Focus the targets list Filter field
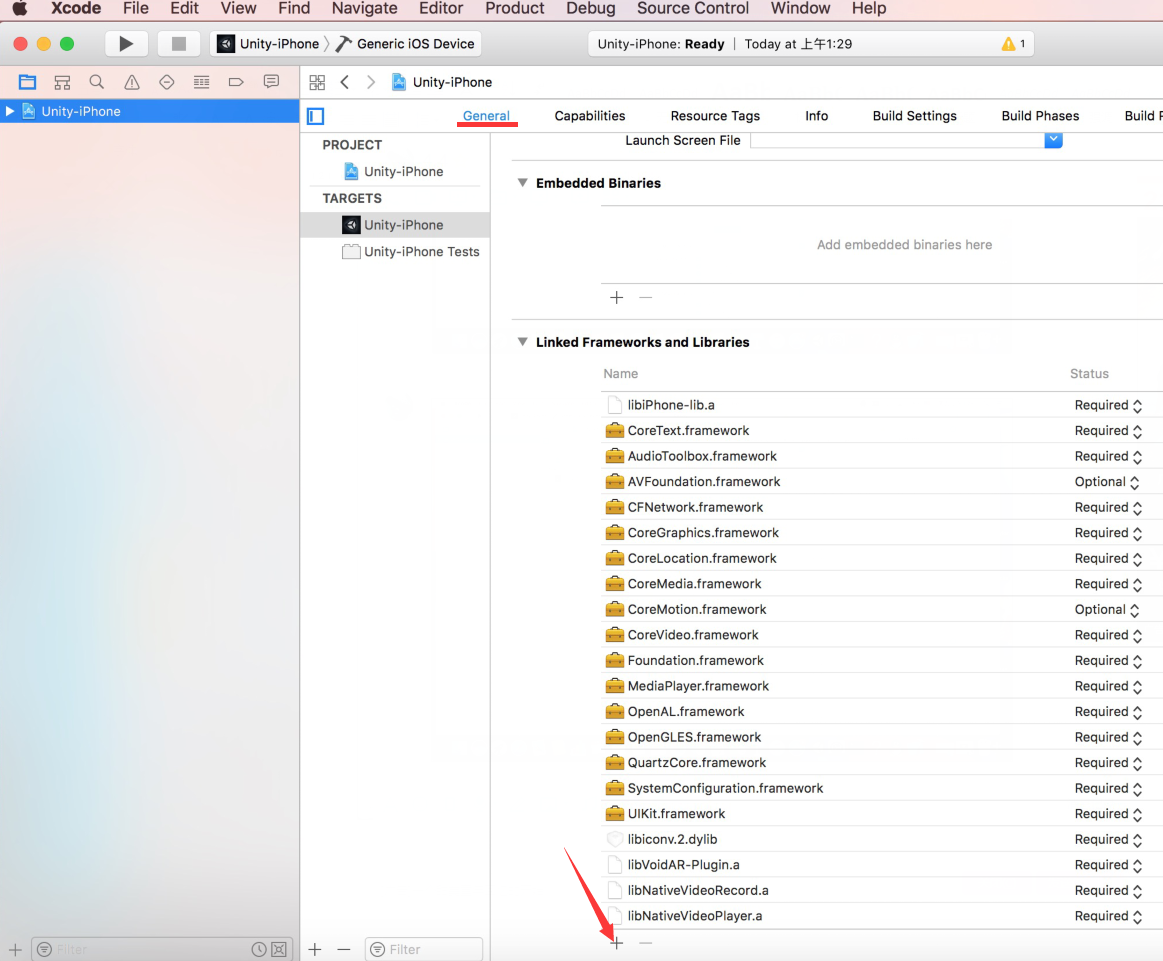Screen dimensions: 1163x961 point(424,949)
